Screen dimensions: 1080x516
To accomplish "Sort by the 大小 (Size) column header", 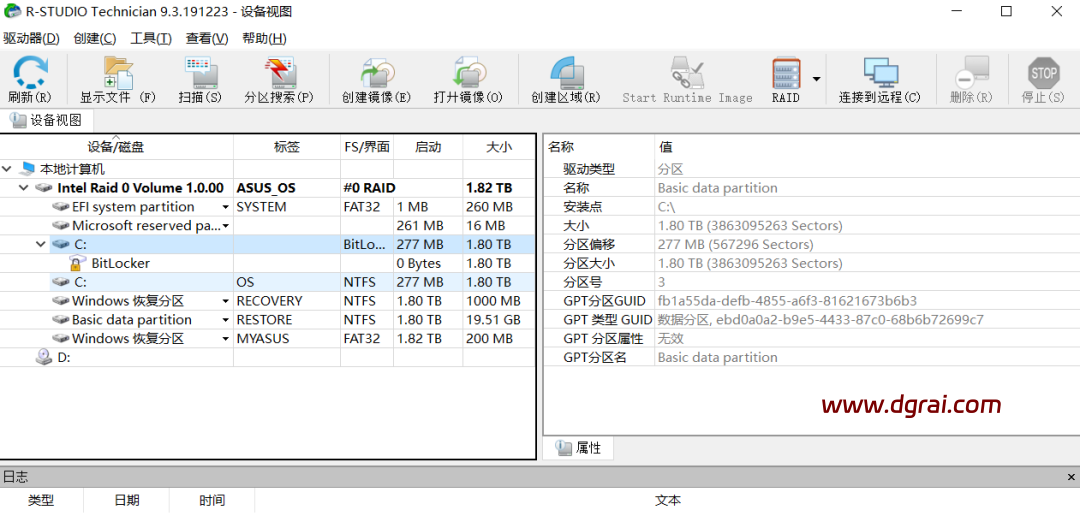I will 498,147.
